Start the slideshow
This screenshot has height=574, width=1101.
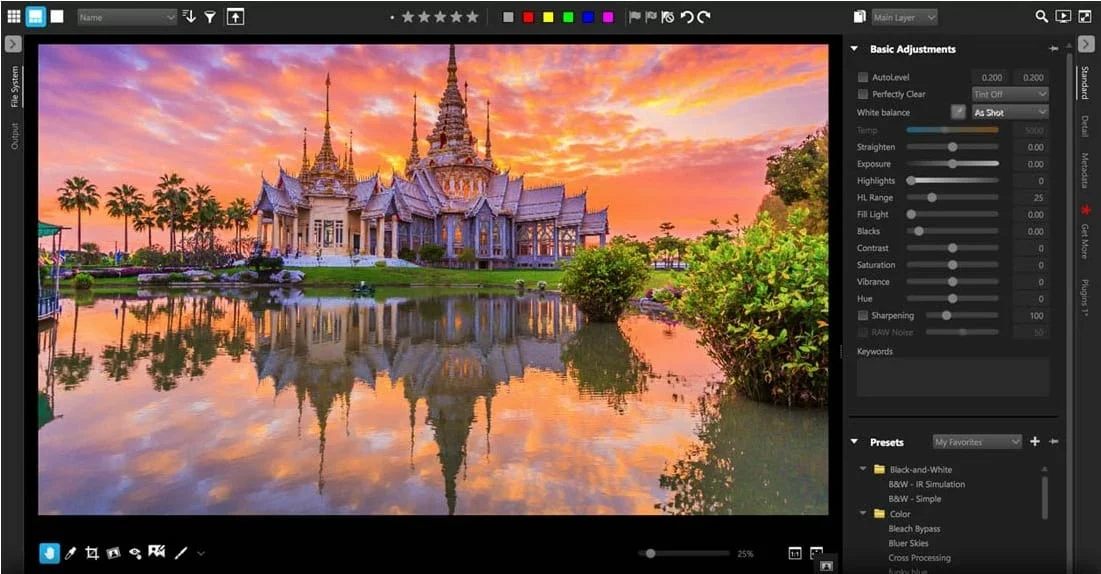[1064, 16]
